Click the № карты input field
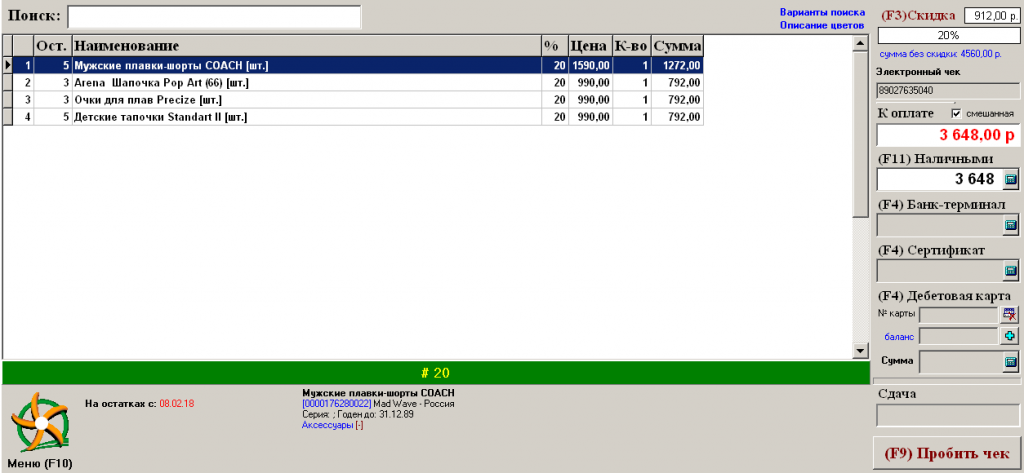 960,314
